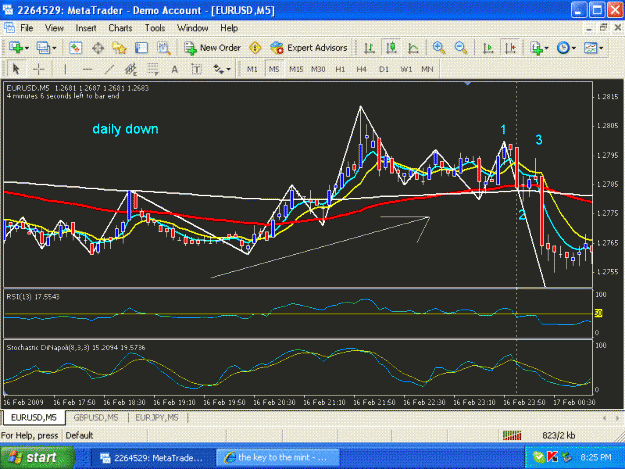The width and height of the screenshot is (625, 469).
Task: Click the green shield tray icon
Action: [539, 457]
